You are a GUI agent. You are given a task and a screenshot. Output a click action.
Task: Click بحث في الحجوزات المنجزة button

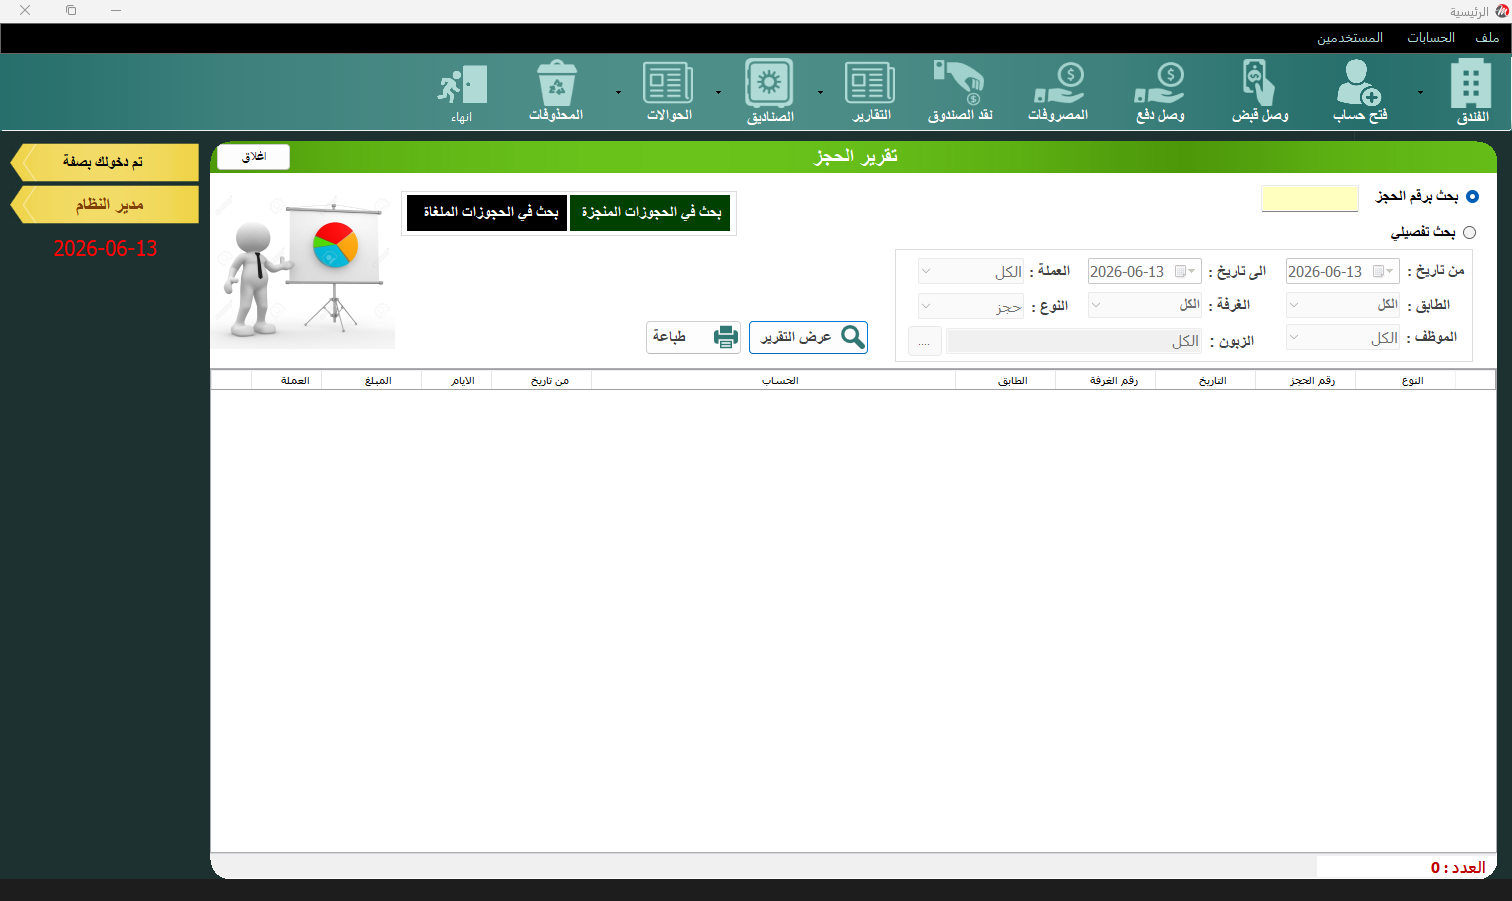[x=650, y=213]
